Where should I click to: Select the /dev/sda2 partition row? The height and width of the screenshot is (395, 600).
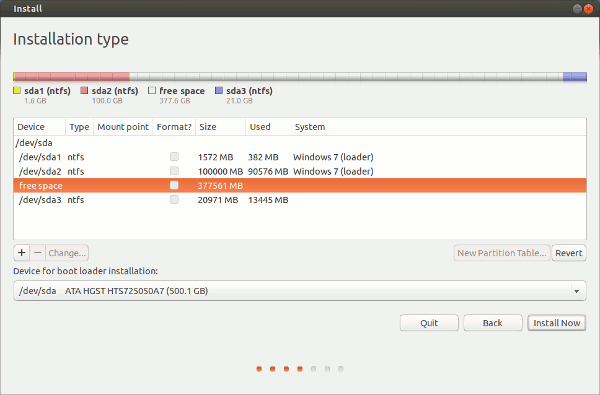[x=300, y=171]
